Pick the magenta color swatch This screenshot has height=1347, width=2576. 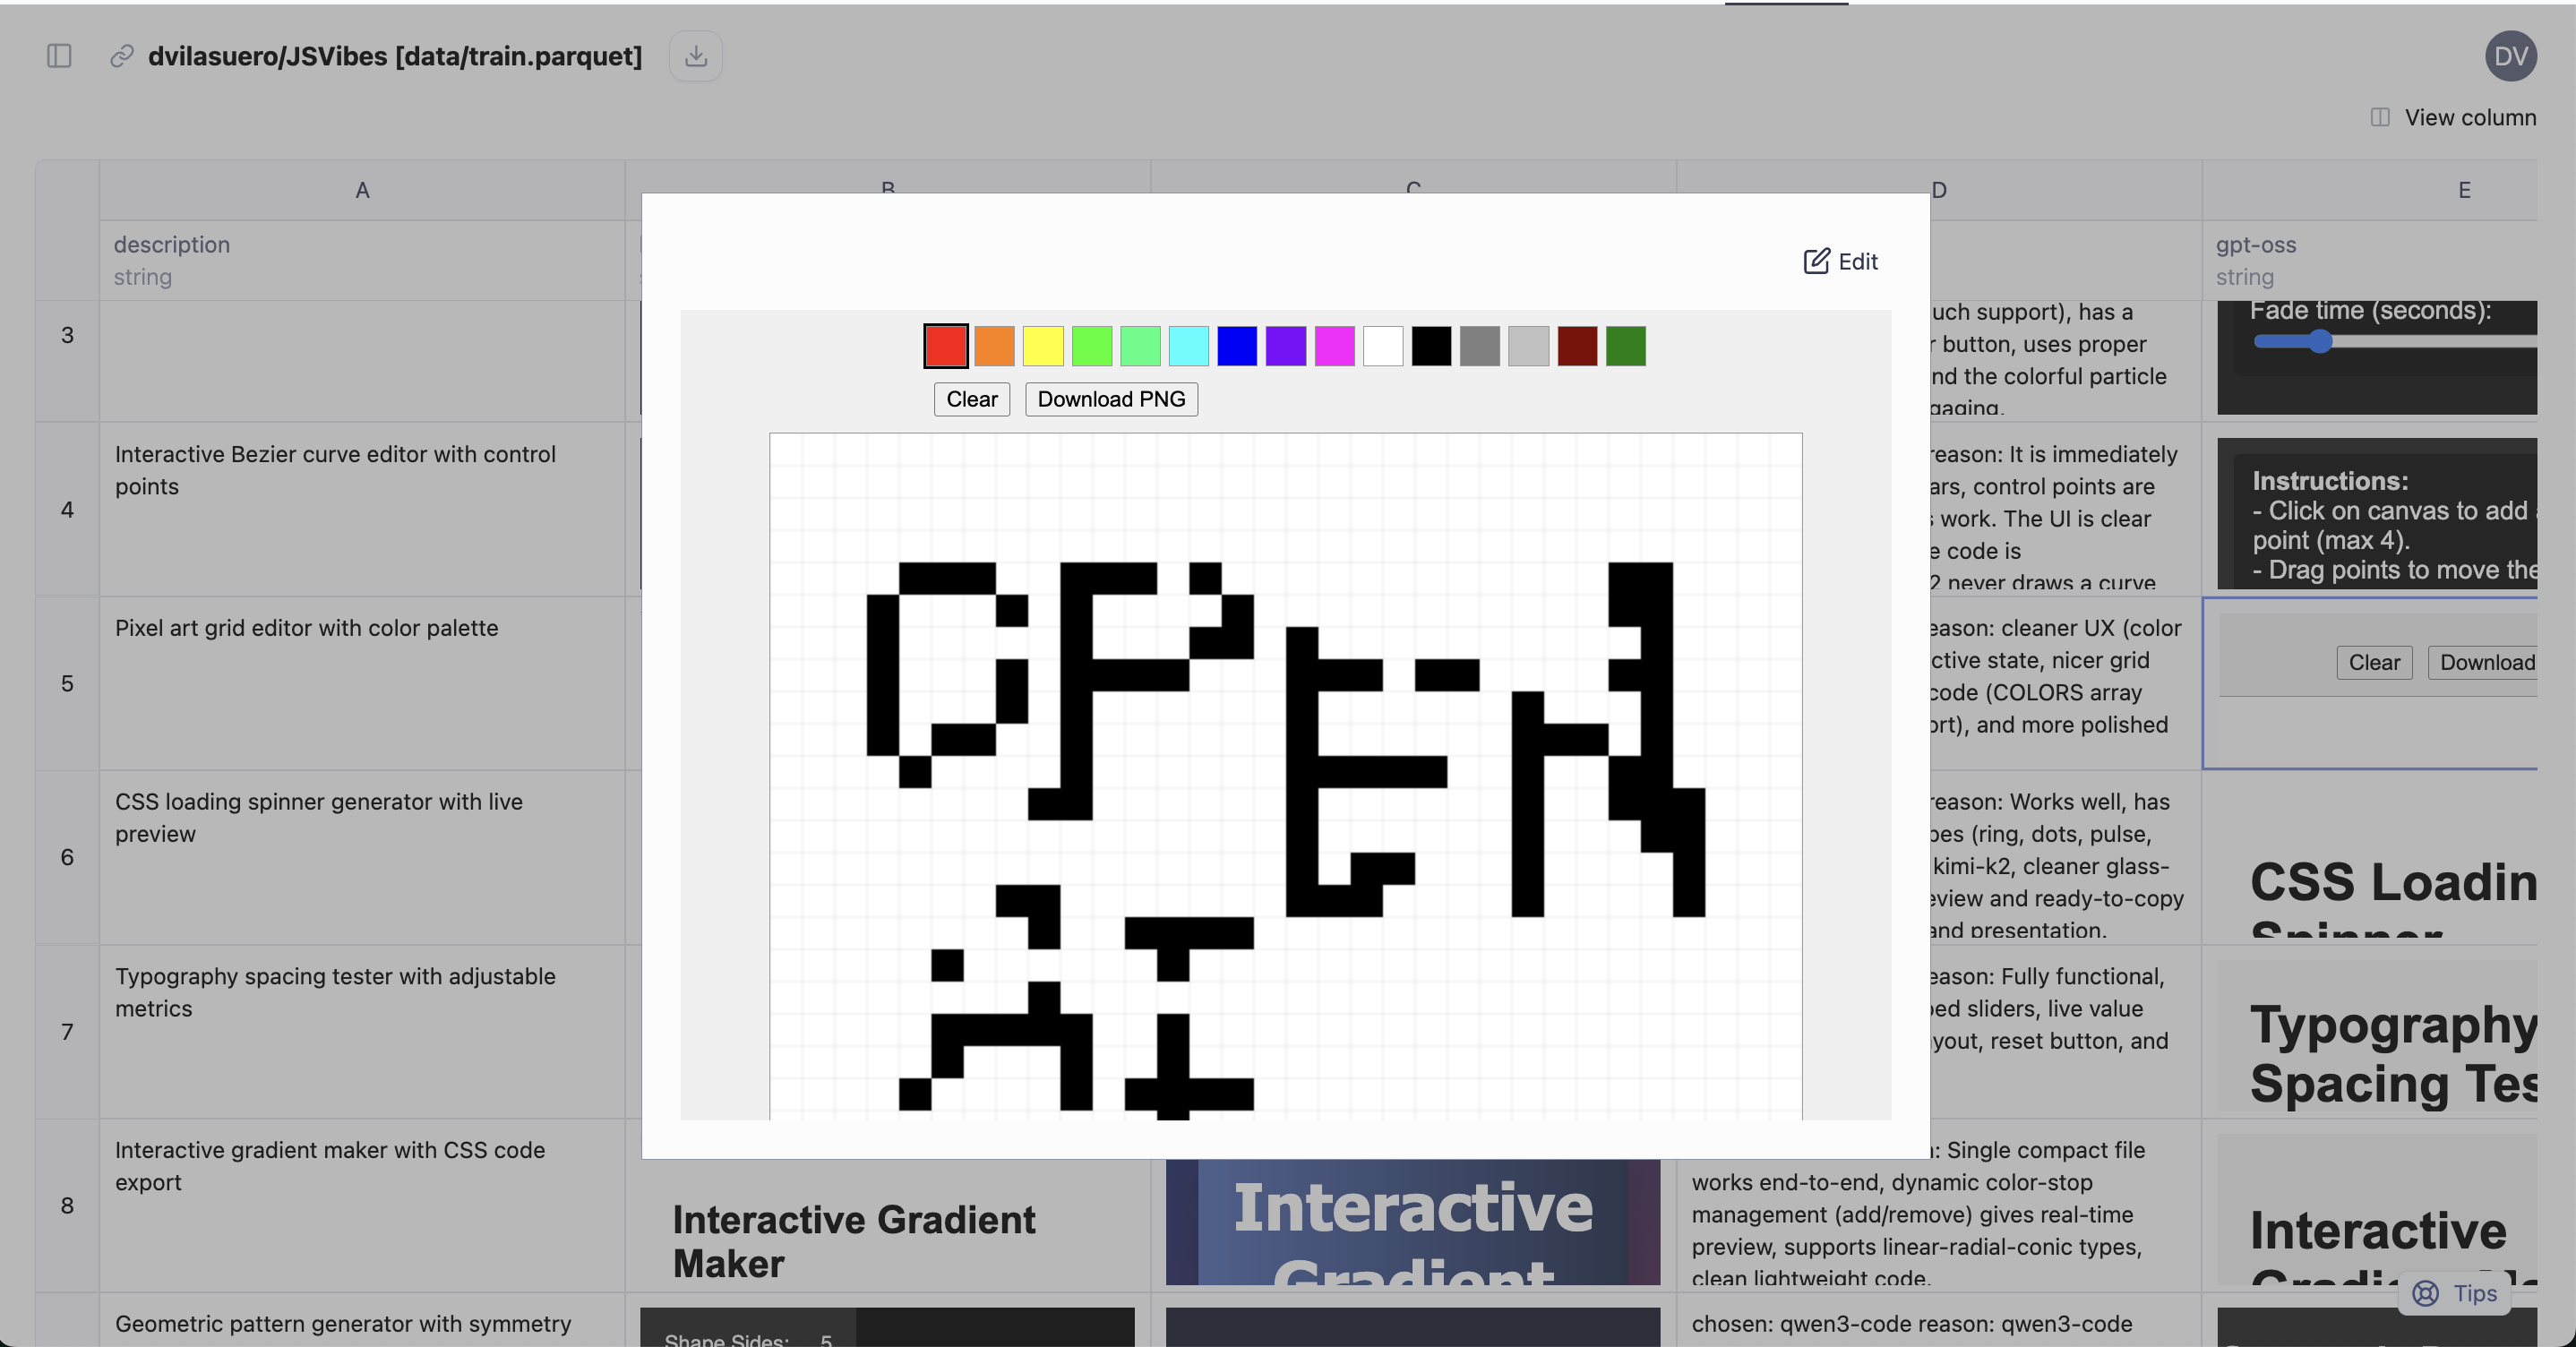click(1334, 346)
